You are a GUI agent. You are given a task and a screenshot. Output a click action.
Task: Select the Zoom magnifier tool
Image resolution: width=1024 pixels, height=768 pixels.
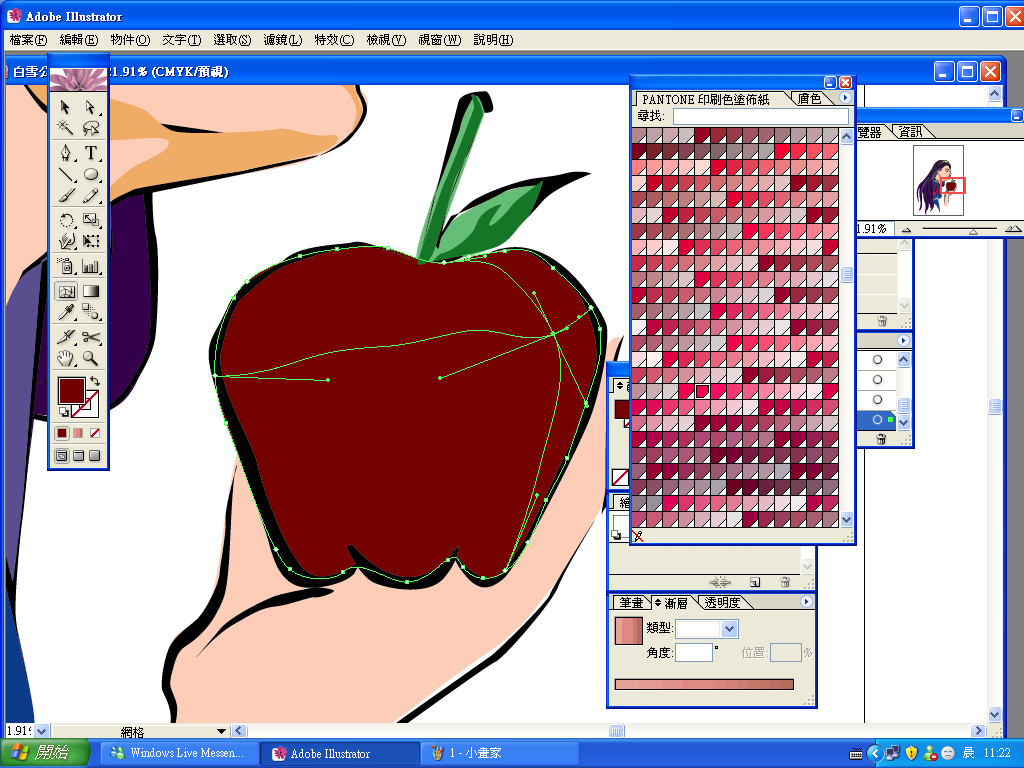click(x=91, y=358)
